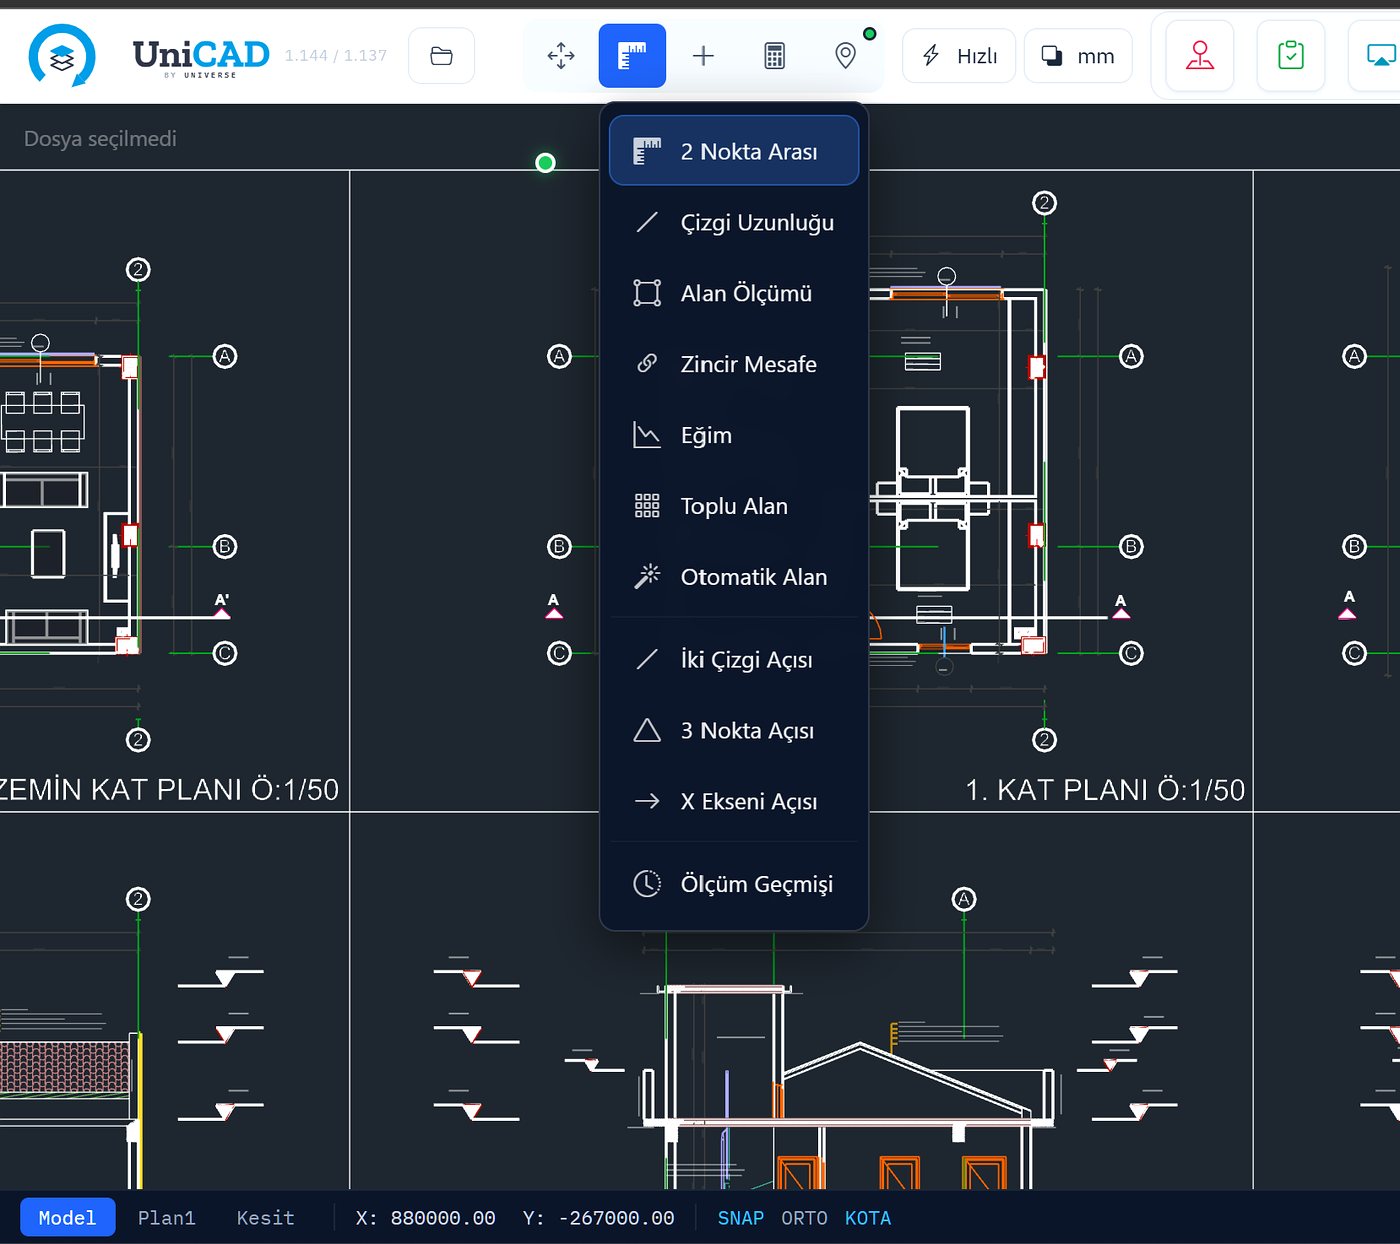Image resolution: width=1400 pixels, height=1244 pixels.
Task: Switch to the Plan1 tab
Action: pyautogui.click(x=166, y=1218)
